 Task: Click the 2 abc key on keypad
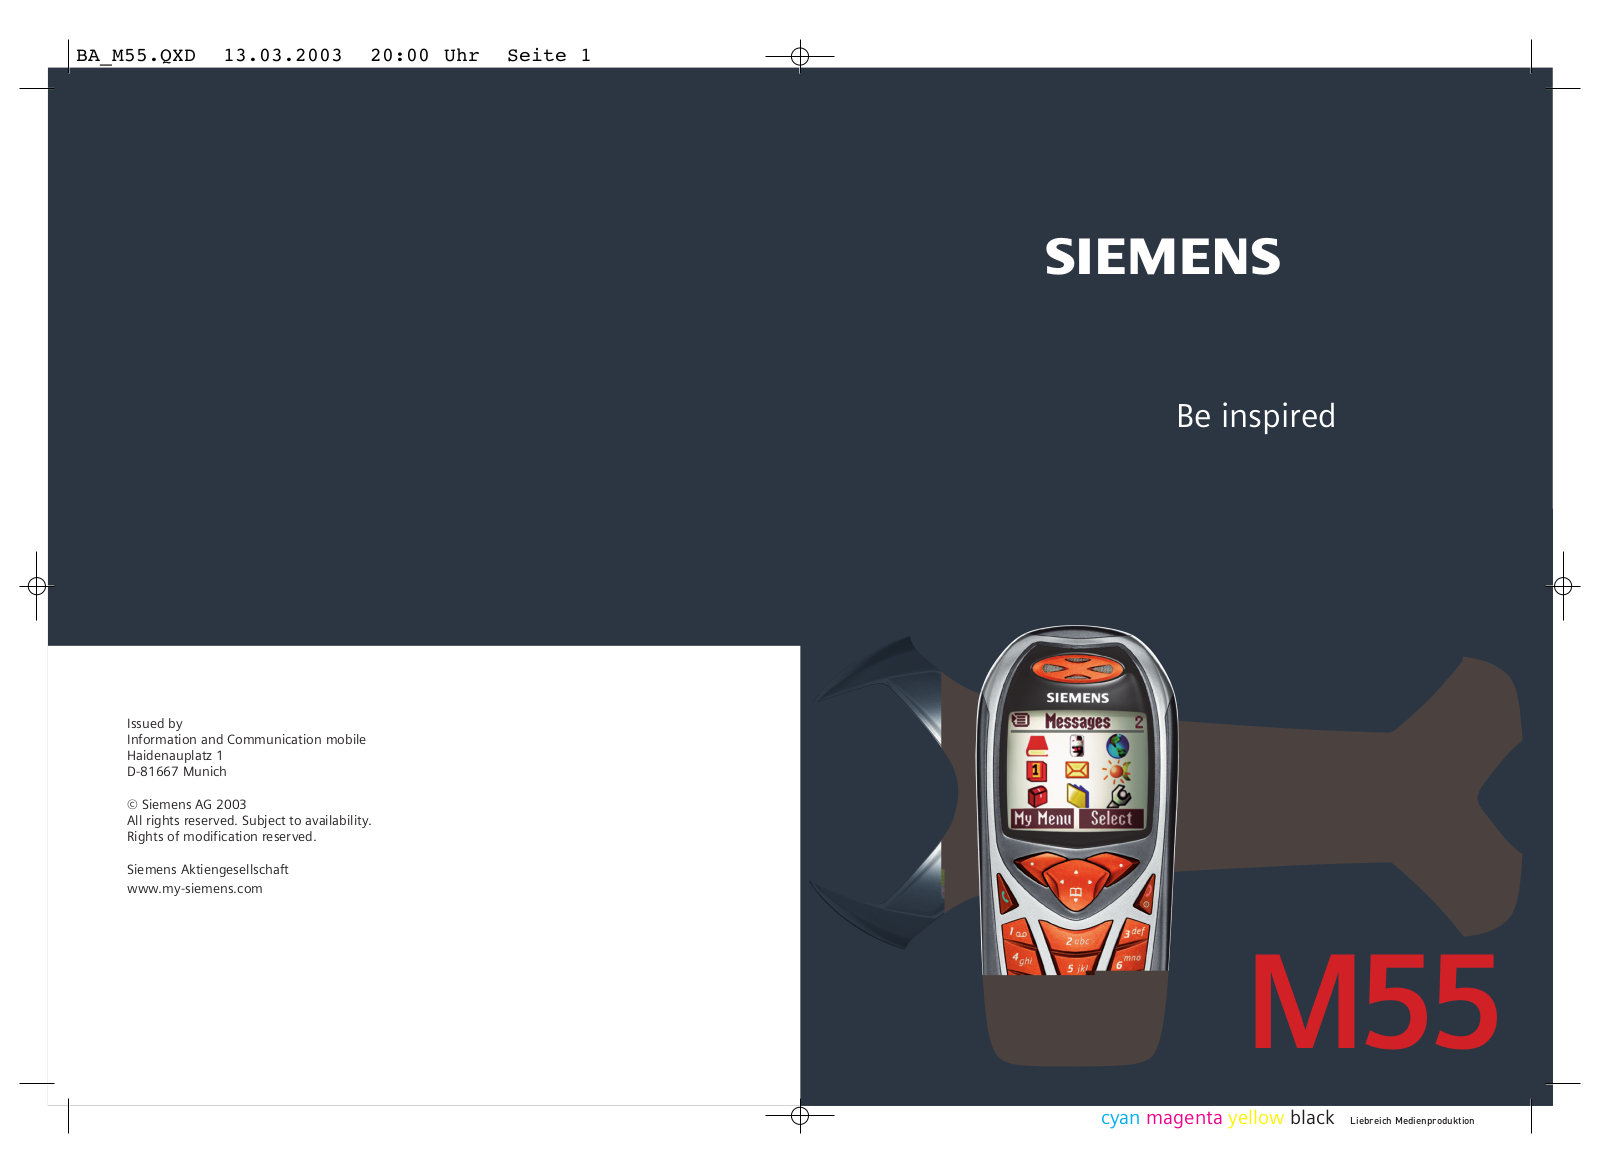pos(1077,939)
